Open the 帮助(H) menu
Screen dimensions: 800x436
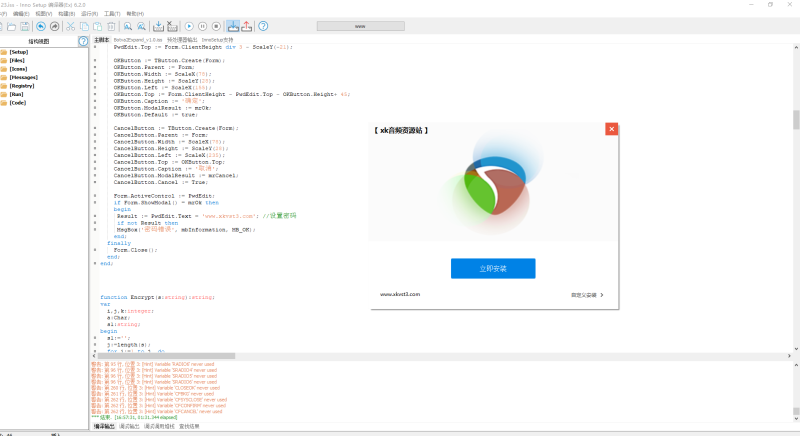coord(135,14)
